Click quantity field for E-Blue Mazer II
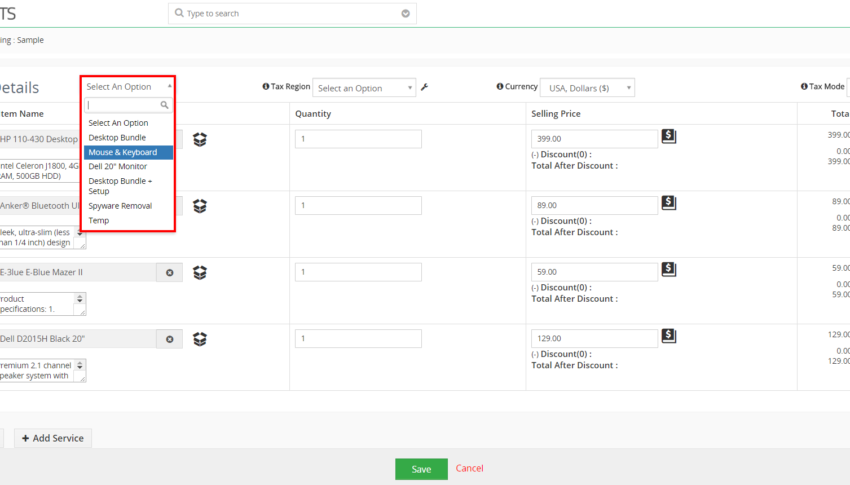 point(358,272)
